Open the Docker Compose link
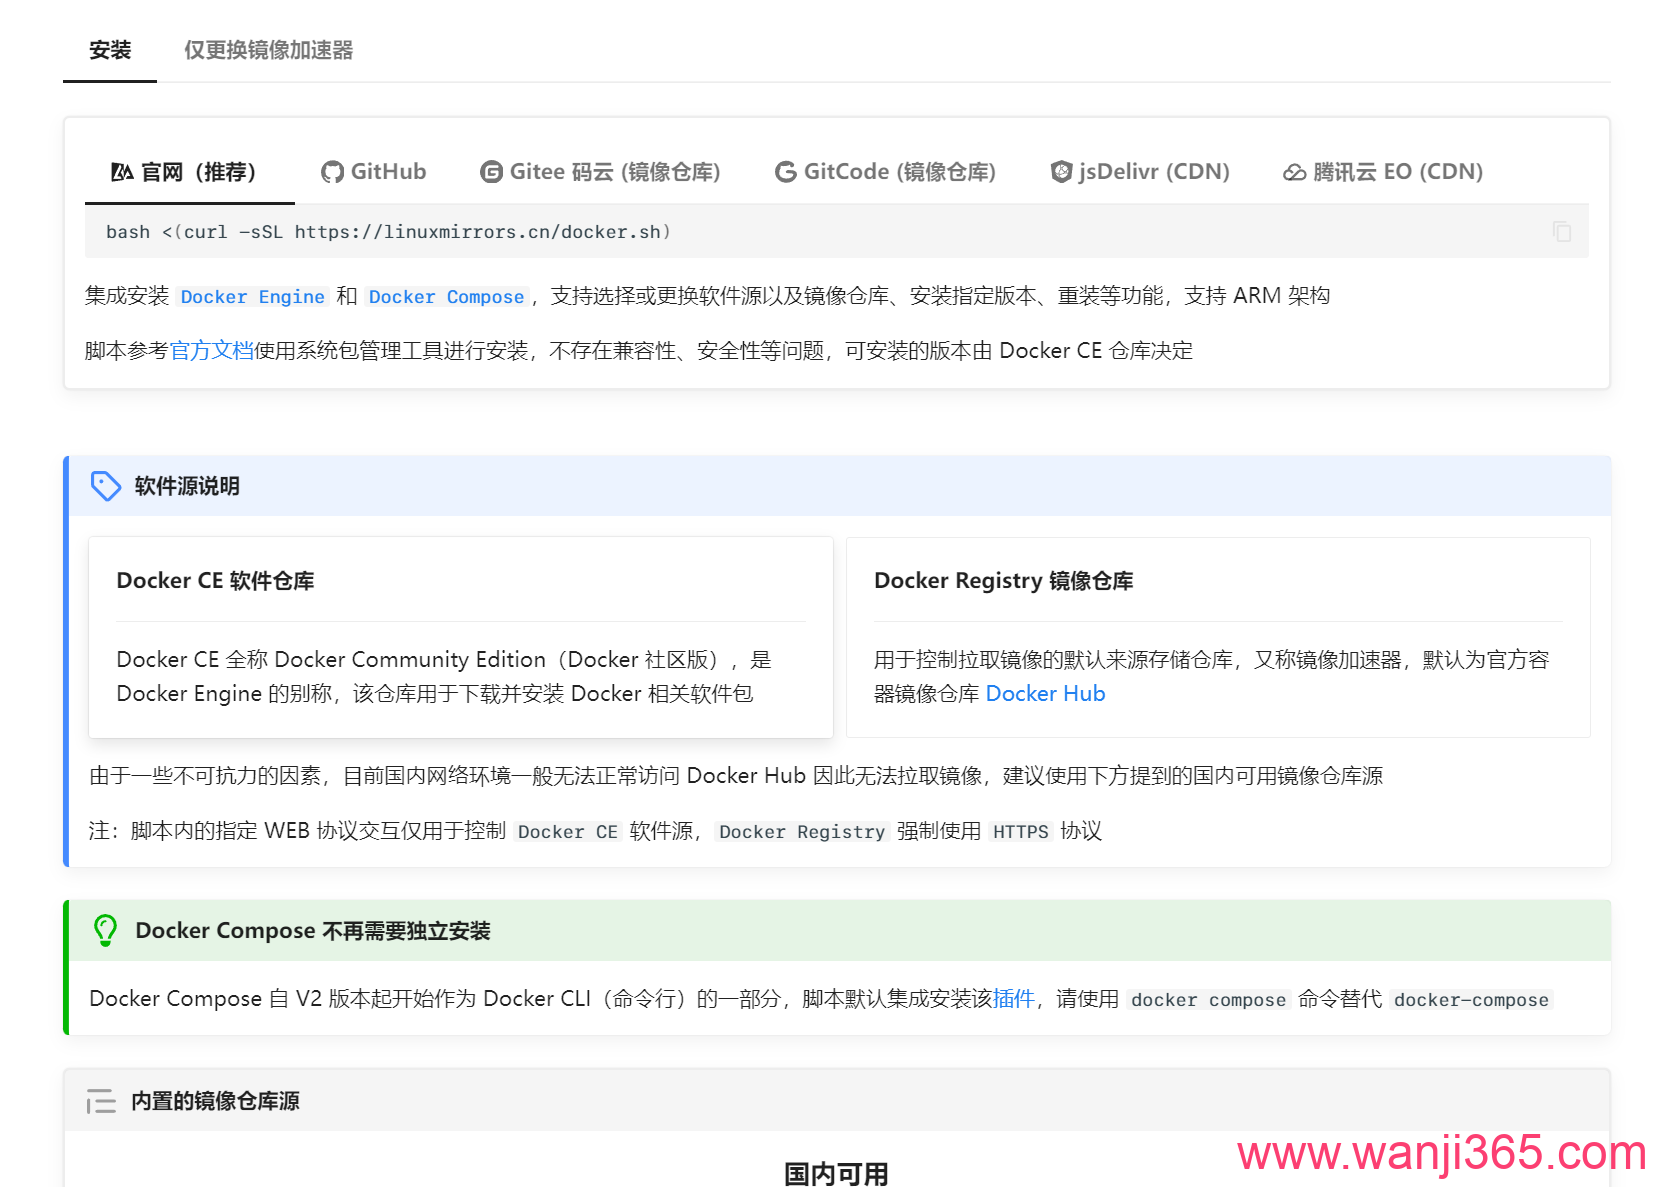The height and width of the screenshot is (1187, 1655). click(446, 297)
